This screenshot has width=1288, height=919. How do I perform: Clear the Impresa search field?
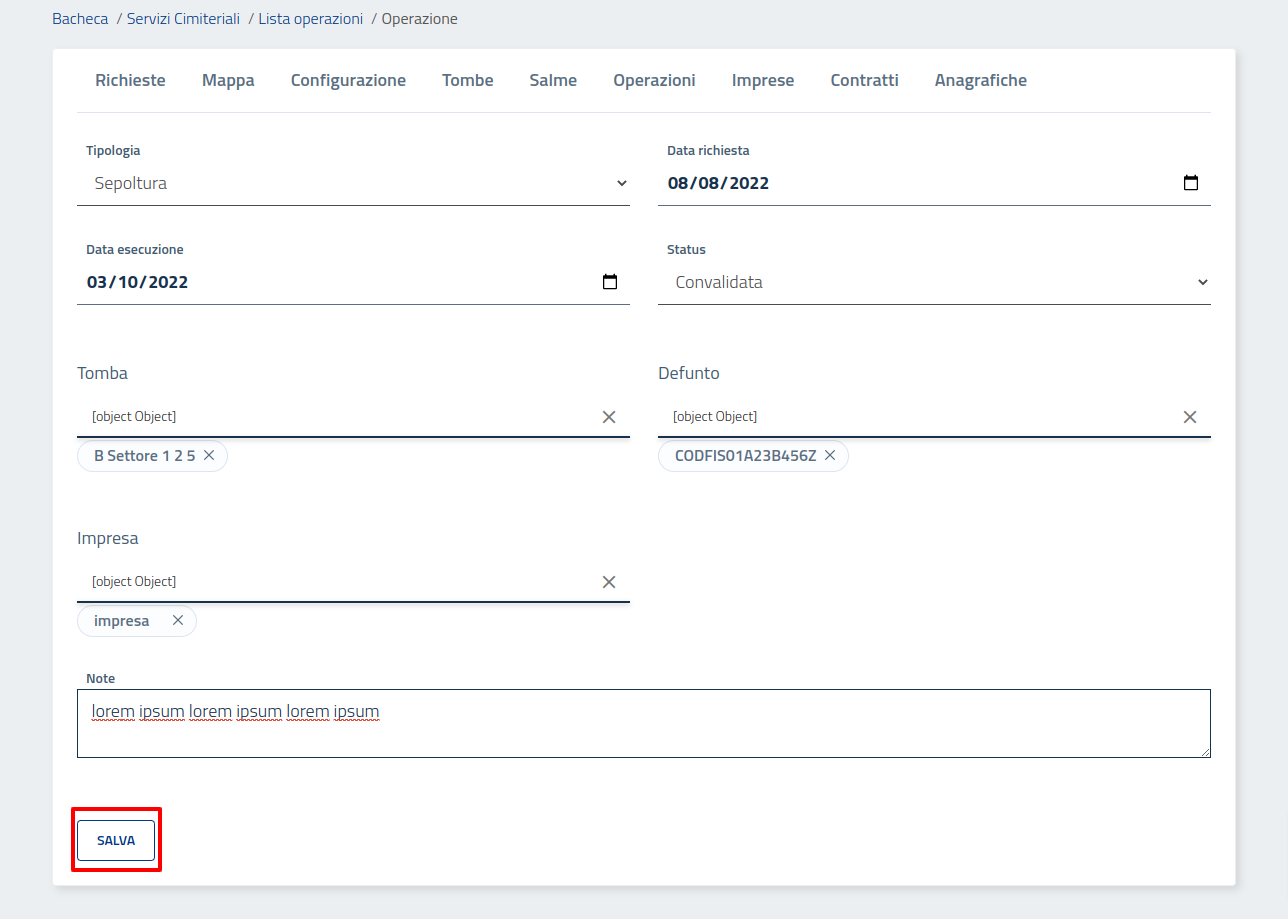click(x=608, y=582)
